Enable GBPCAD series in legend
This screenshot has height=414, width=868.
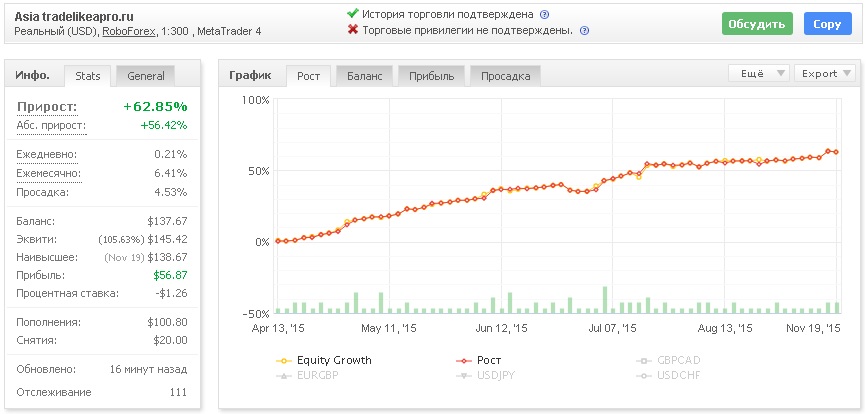point(668,360)
